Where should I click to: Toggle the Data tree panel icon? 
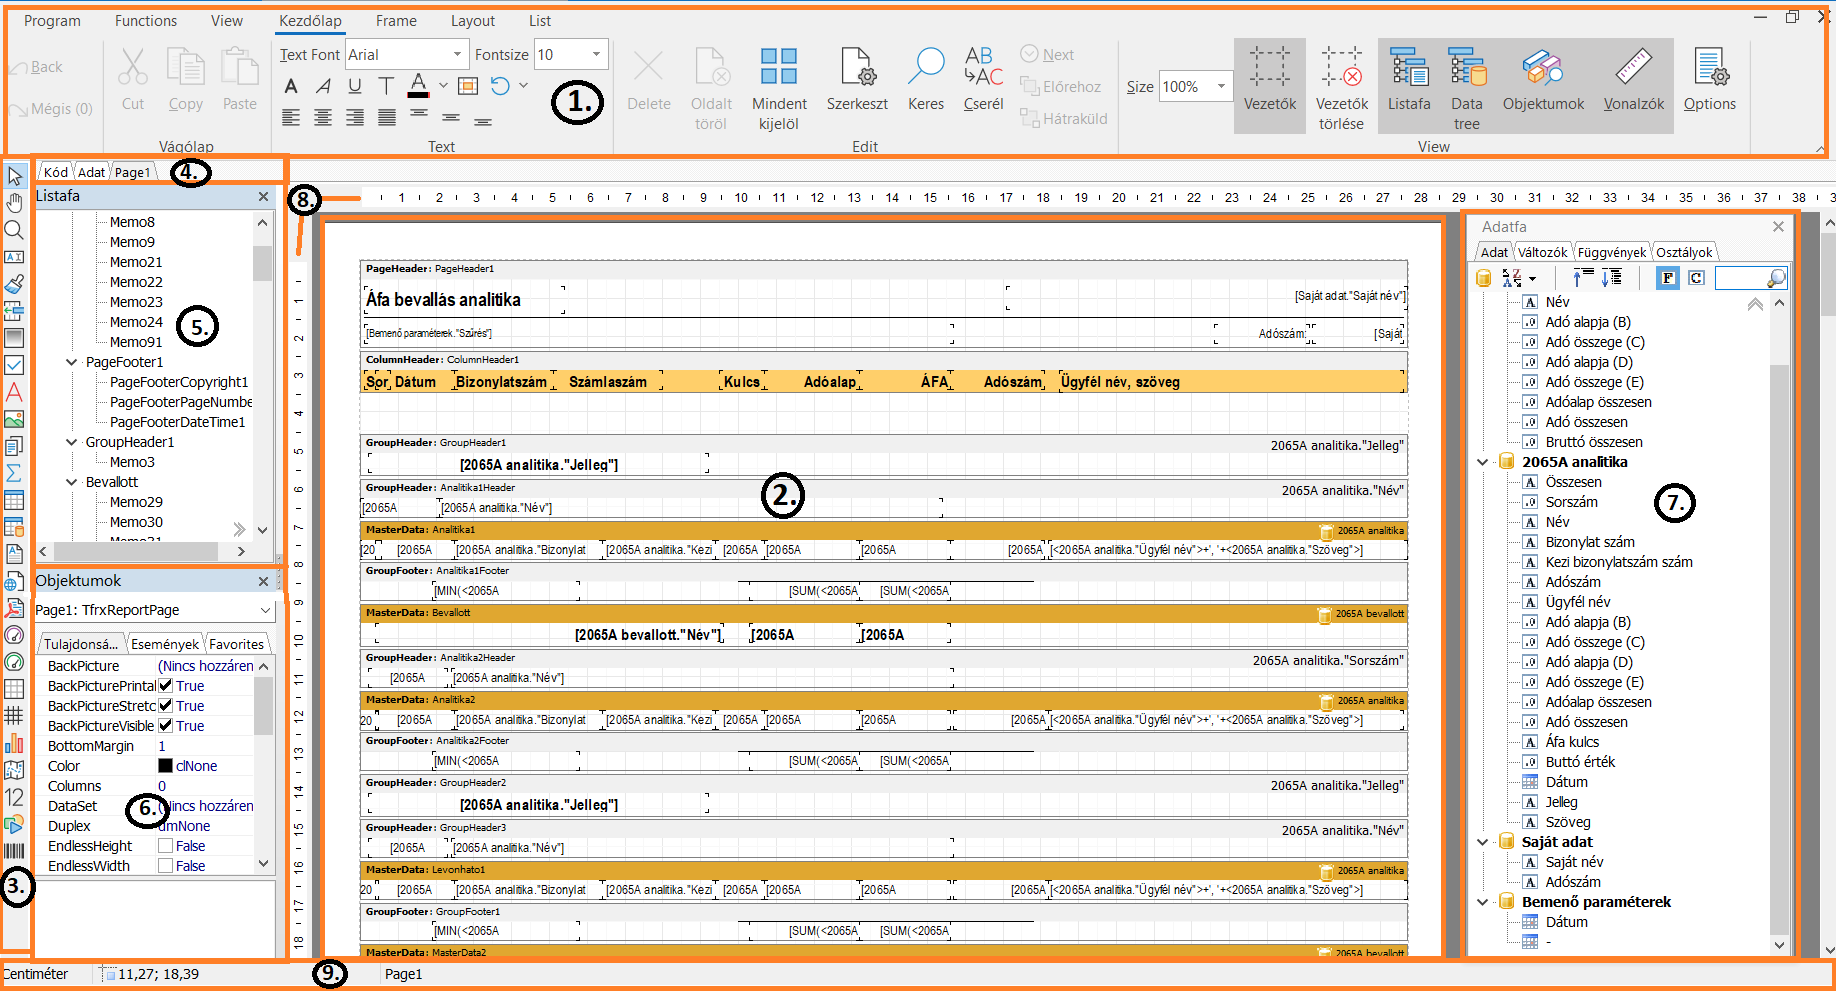1466,68
